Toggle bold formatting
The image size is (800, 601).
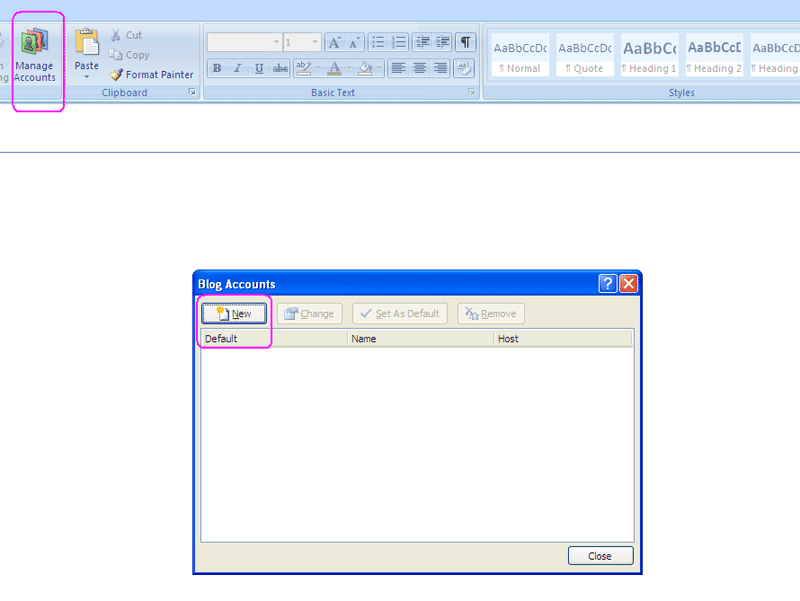pyautogui.click(x=217, y=68)
